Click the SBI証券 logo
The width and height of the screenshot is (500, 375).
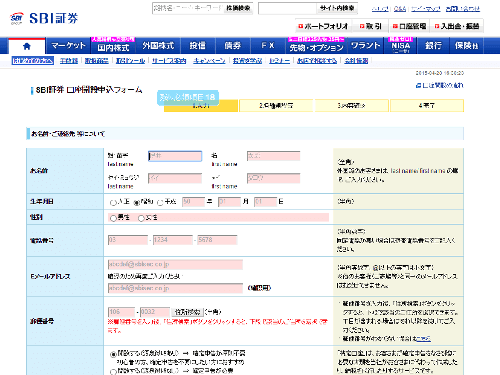44,18
